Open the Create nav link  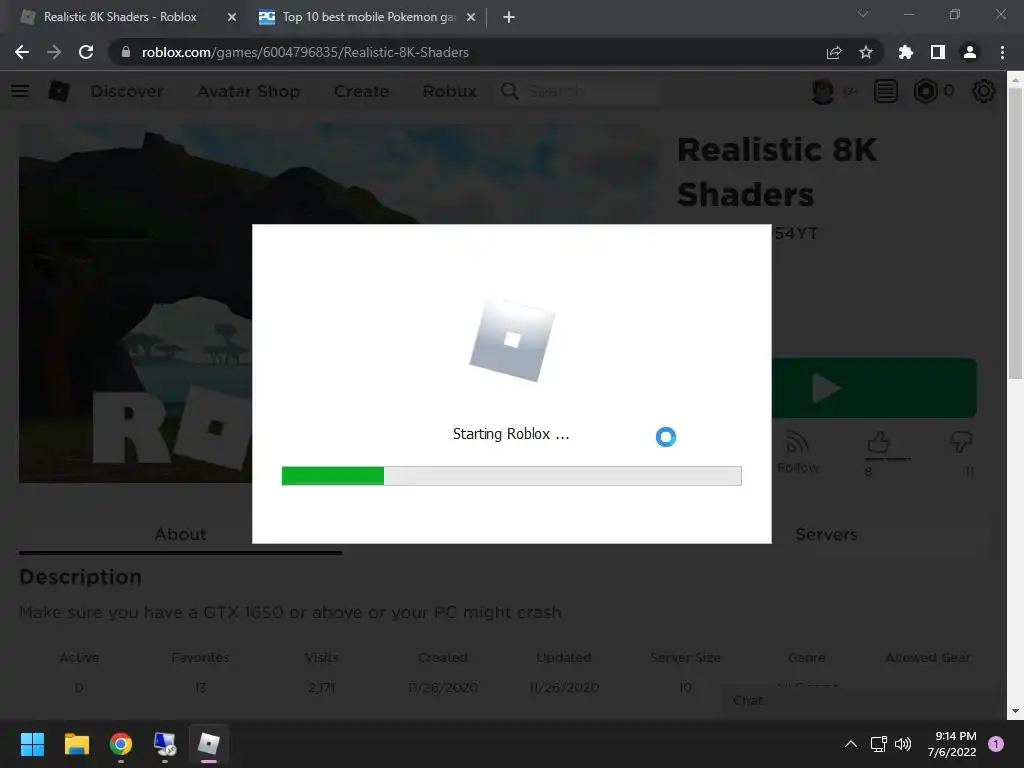coord(361,91)
